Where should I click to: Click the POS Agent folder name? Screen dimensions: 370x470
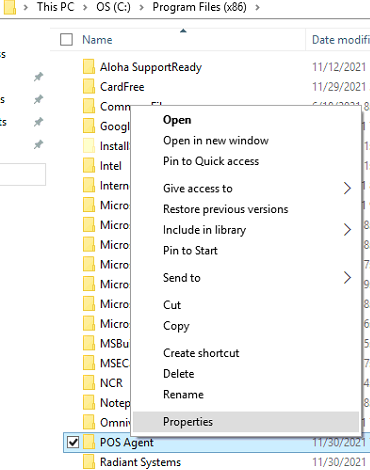(127, 443)
